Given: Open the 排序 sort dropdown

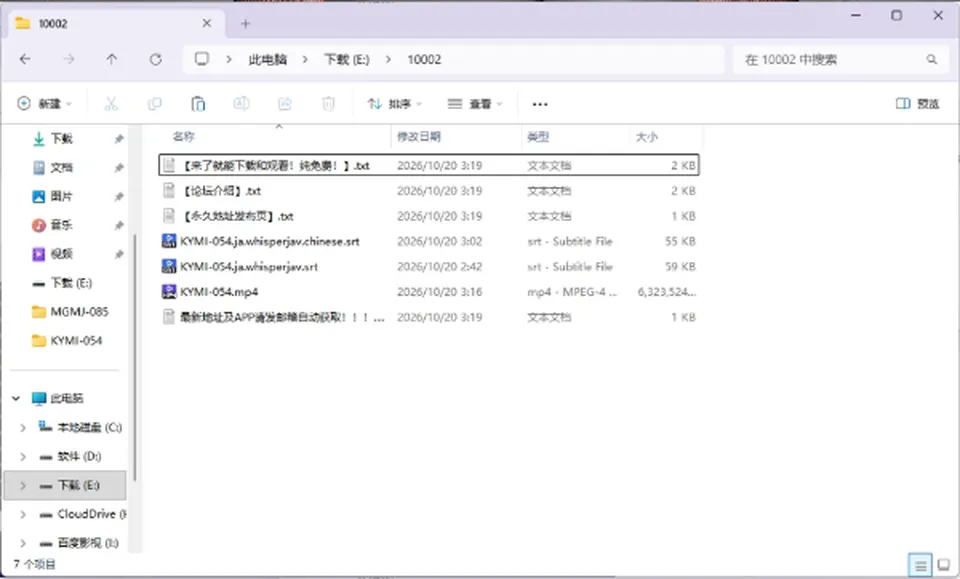Looking at the screenshot, I should [394, 104].
